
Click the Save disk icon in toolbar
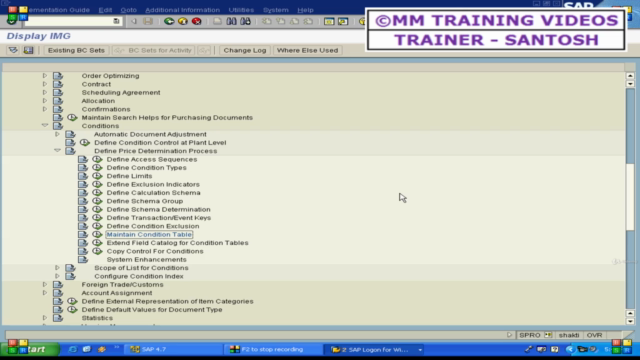click(x=148, y=21)
